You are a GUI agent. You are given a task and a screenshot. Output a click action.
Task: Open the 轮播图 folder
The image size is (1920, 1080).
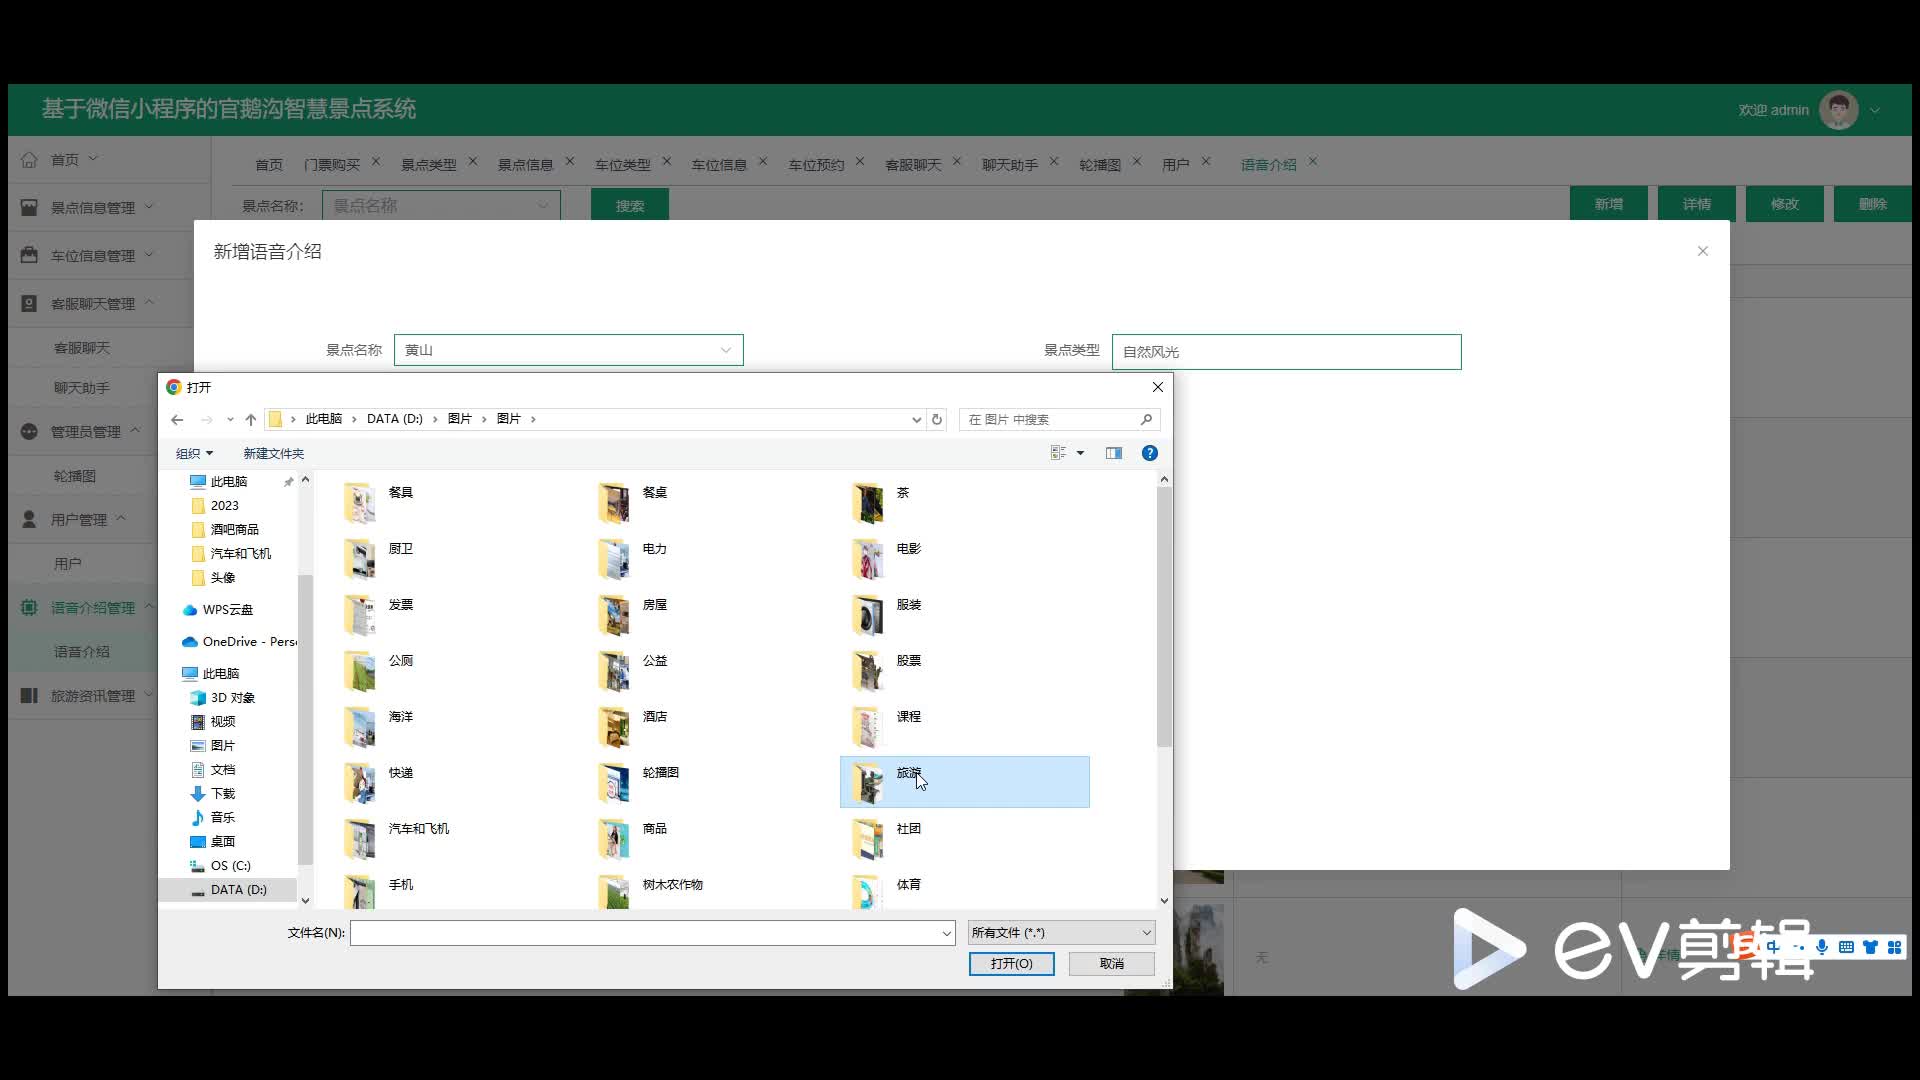(659, 774)
